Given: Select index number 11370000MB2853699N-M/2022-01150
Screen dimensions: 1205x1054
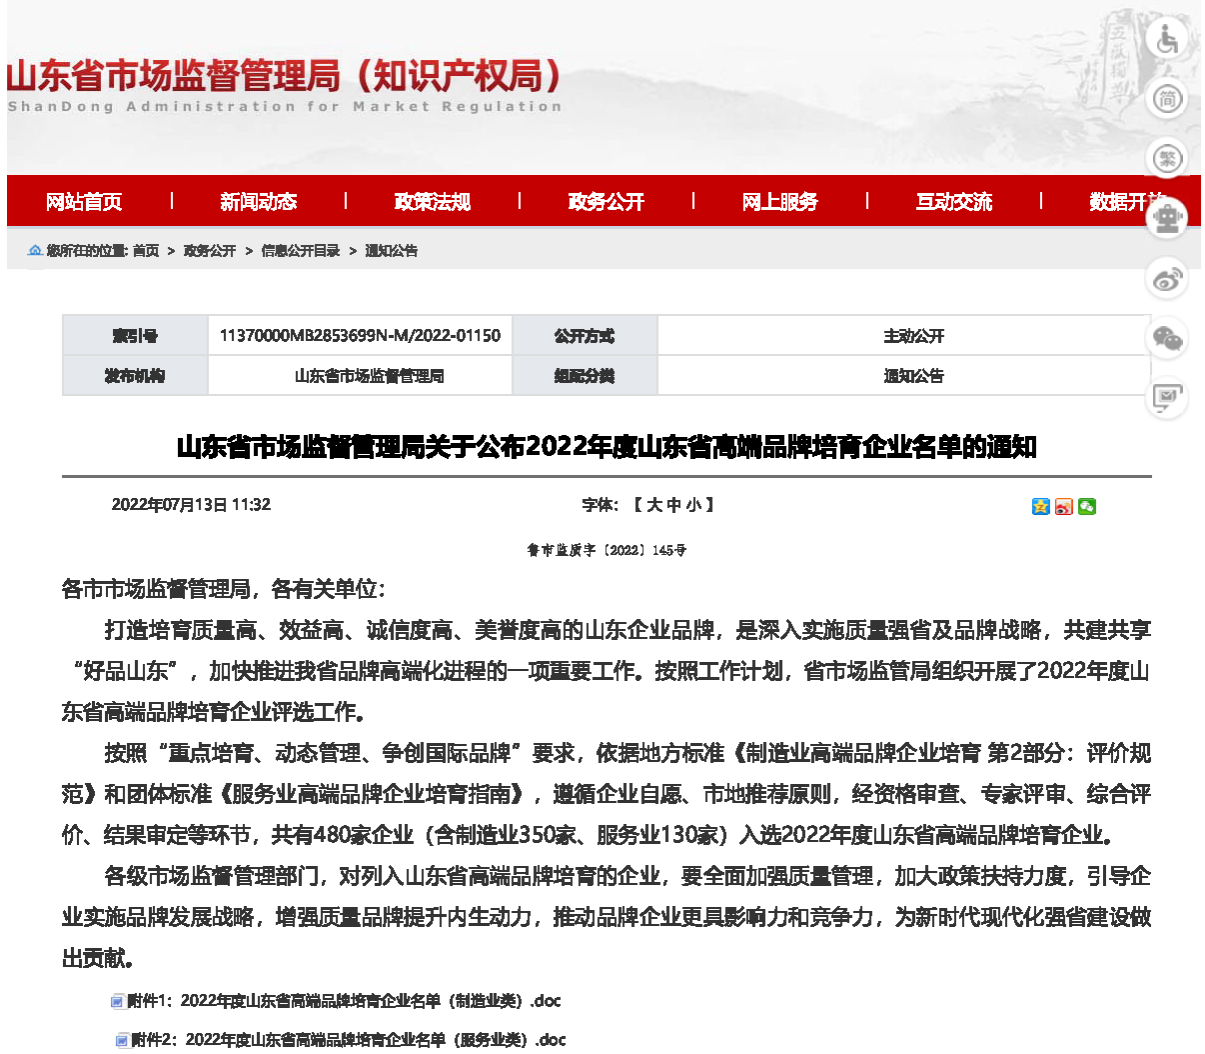Looking at the screenshot, I should (x=360, y=336).
